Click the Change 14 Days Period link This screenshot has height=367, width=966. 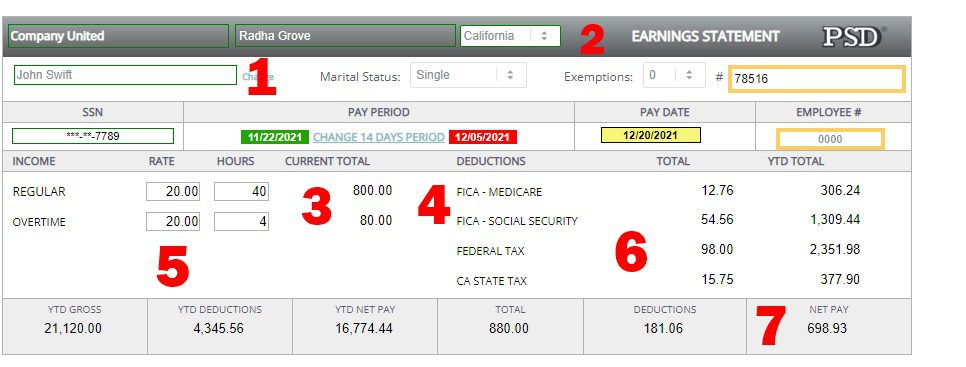(x=379, y=137)
